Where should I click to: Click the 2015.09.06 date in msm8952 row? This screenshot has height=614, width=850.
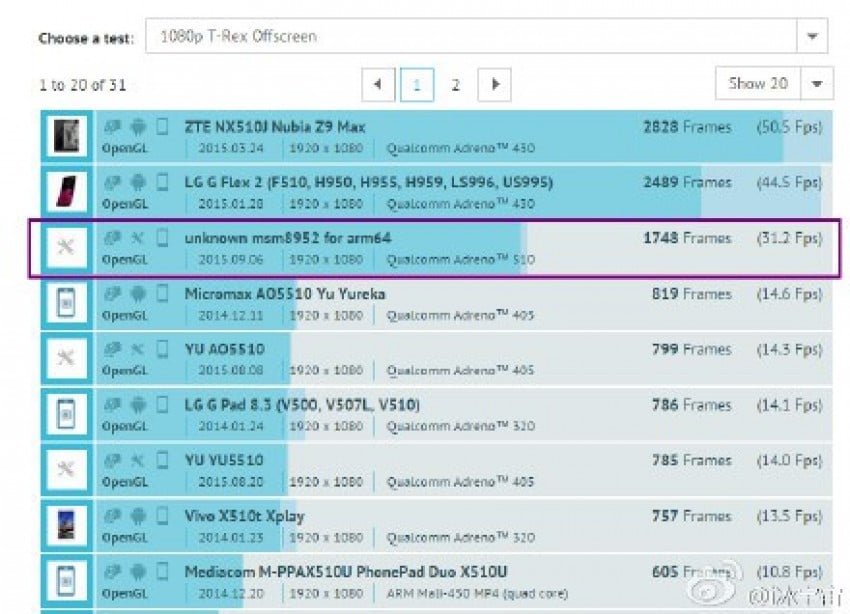tap(230, 260)
